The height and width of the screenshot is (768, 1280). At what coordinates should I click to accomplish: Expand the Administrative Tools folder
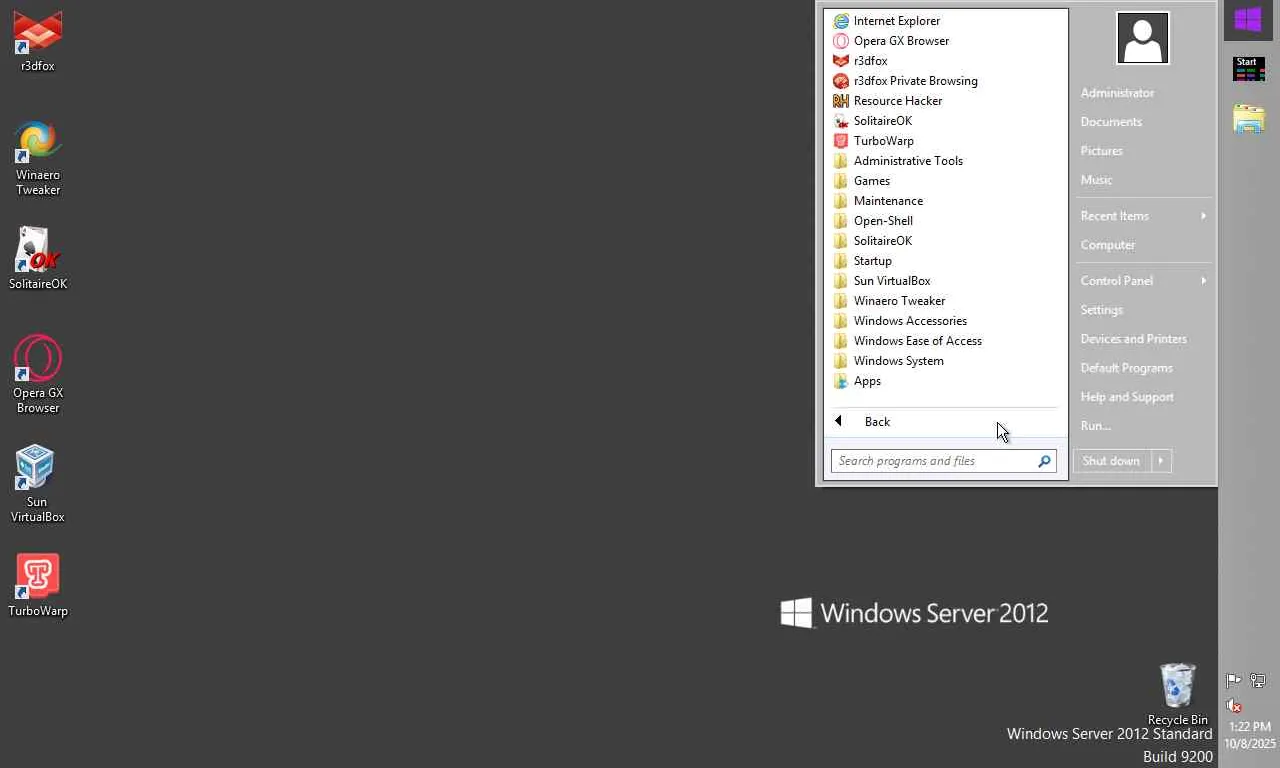point(945,161)
